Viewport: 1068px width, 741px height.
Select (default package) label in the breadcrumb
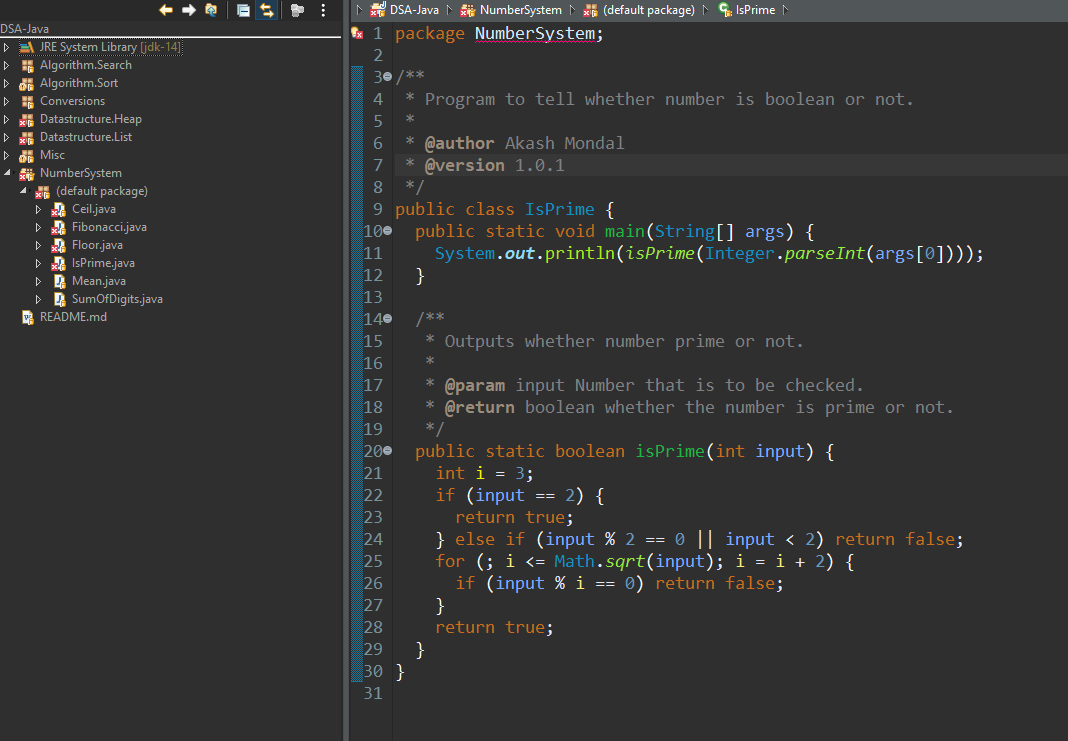[x=649, y=10]
